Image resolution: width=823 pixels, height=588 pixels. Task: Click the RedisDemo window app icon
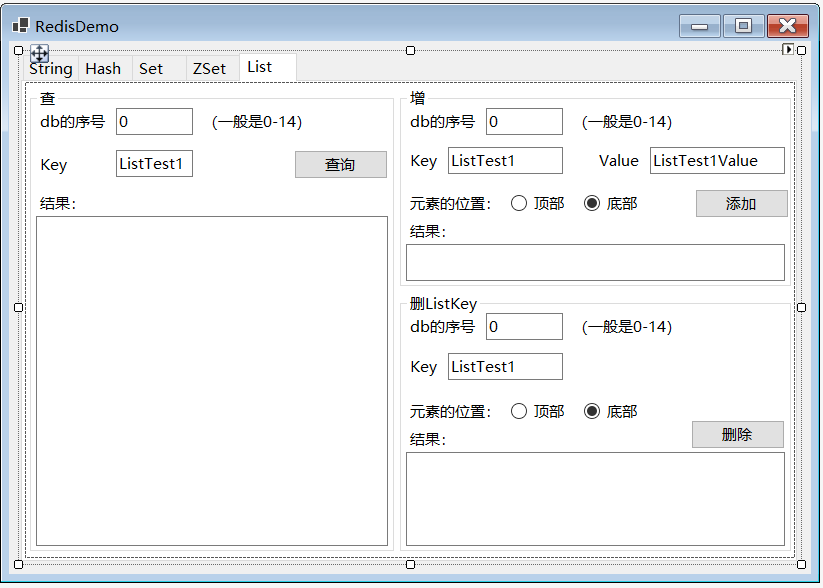(x=20, y=26)
